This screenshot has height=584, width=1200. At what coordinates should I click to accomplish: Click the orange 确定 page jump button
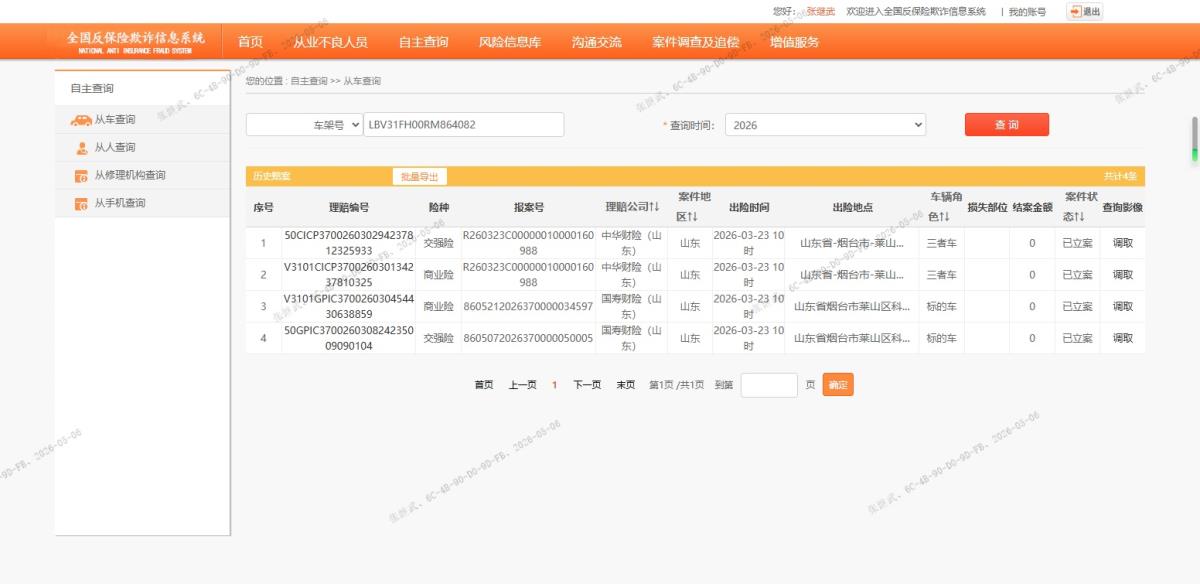[838, 385]
